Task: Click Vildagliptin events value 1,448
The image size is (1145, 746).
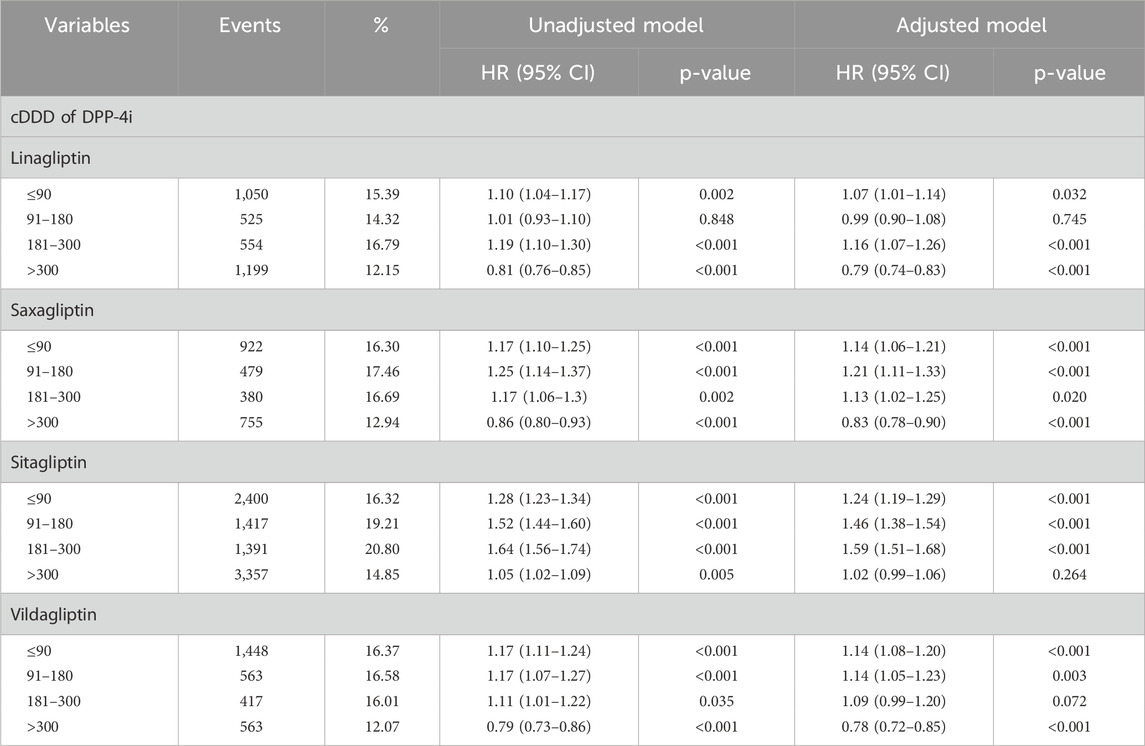Action: click(251, 651)
